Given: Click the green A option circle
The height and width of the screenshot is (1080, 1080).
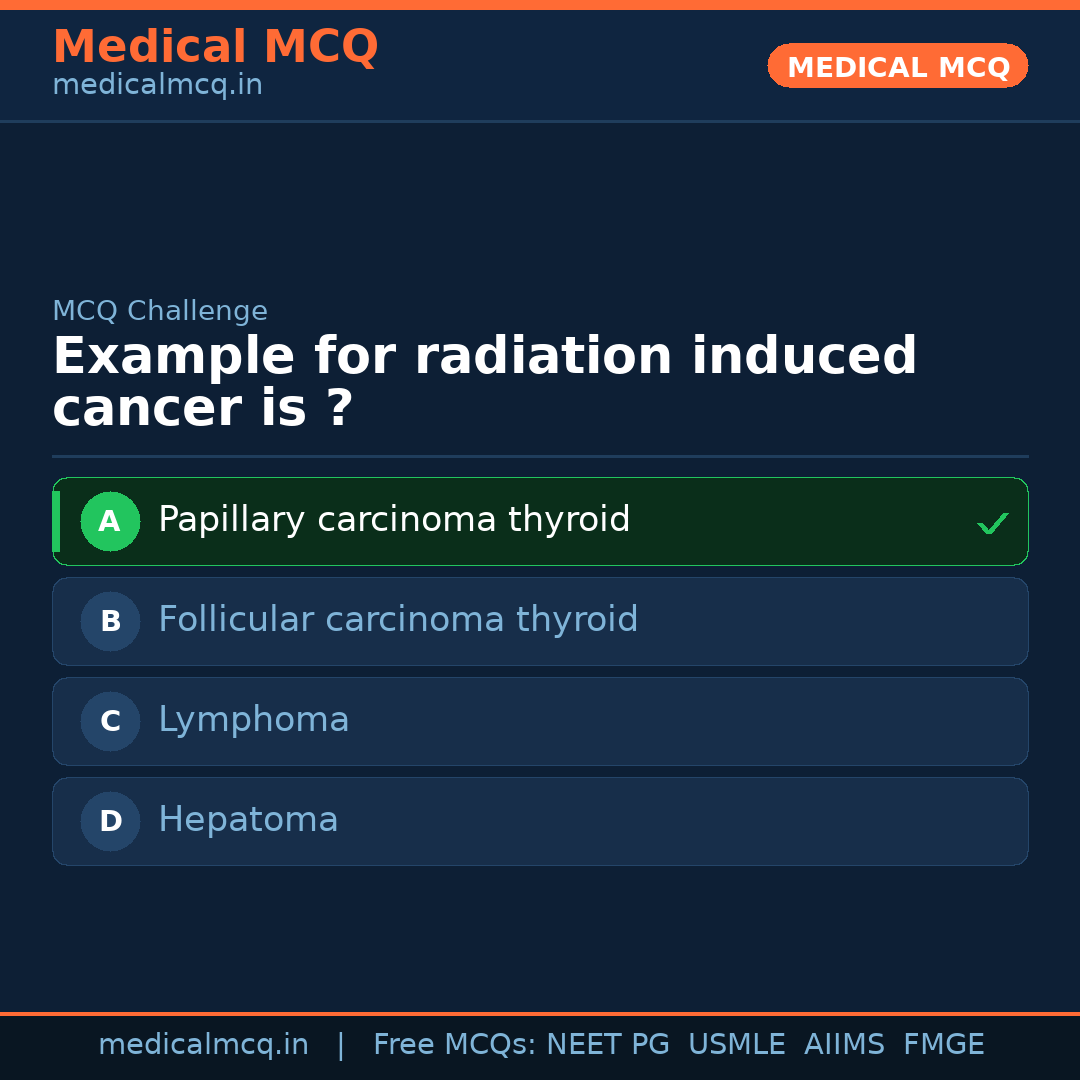Looking at the screenshot, I should [x=110, y=521].
